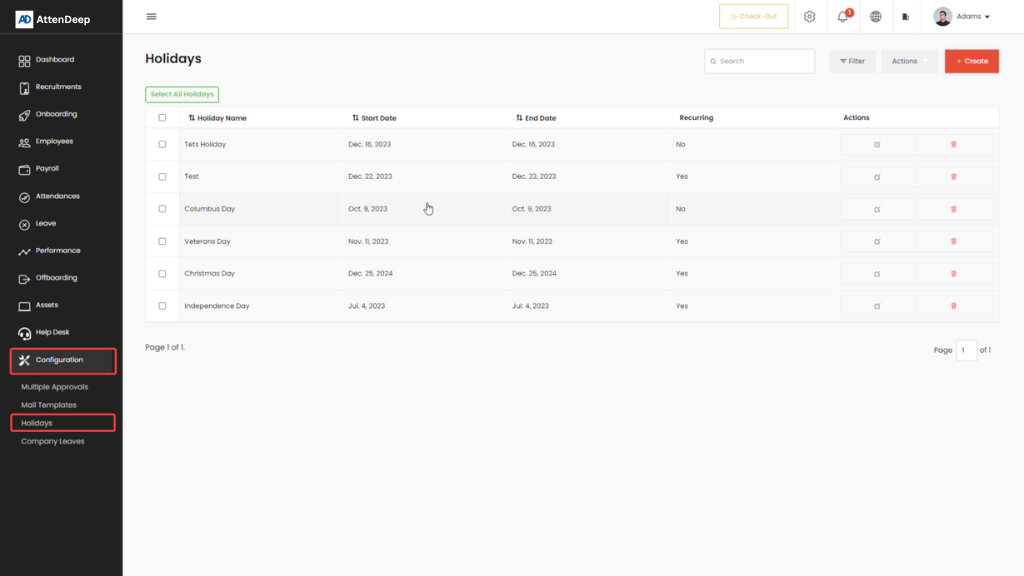Click the globe language icon
This screenshot has width=1024, height=576.
pyautogui.click(x=876, y=17)
